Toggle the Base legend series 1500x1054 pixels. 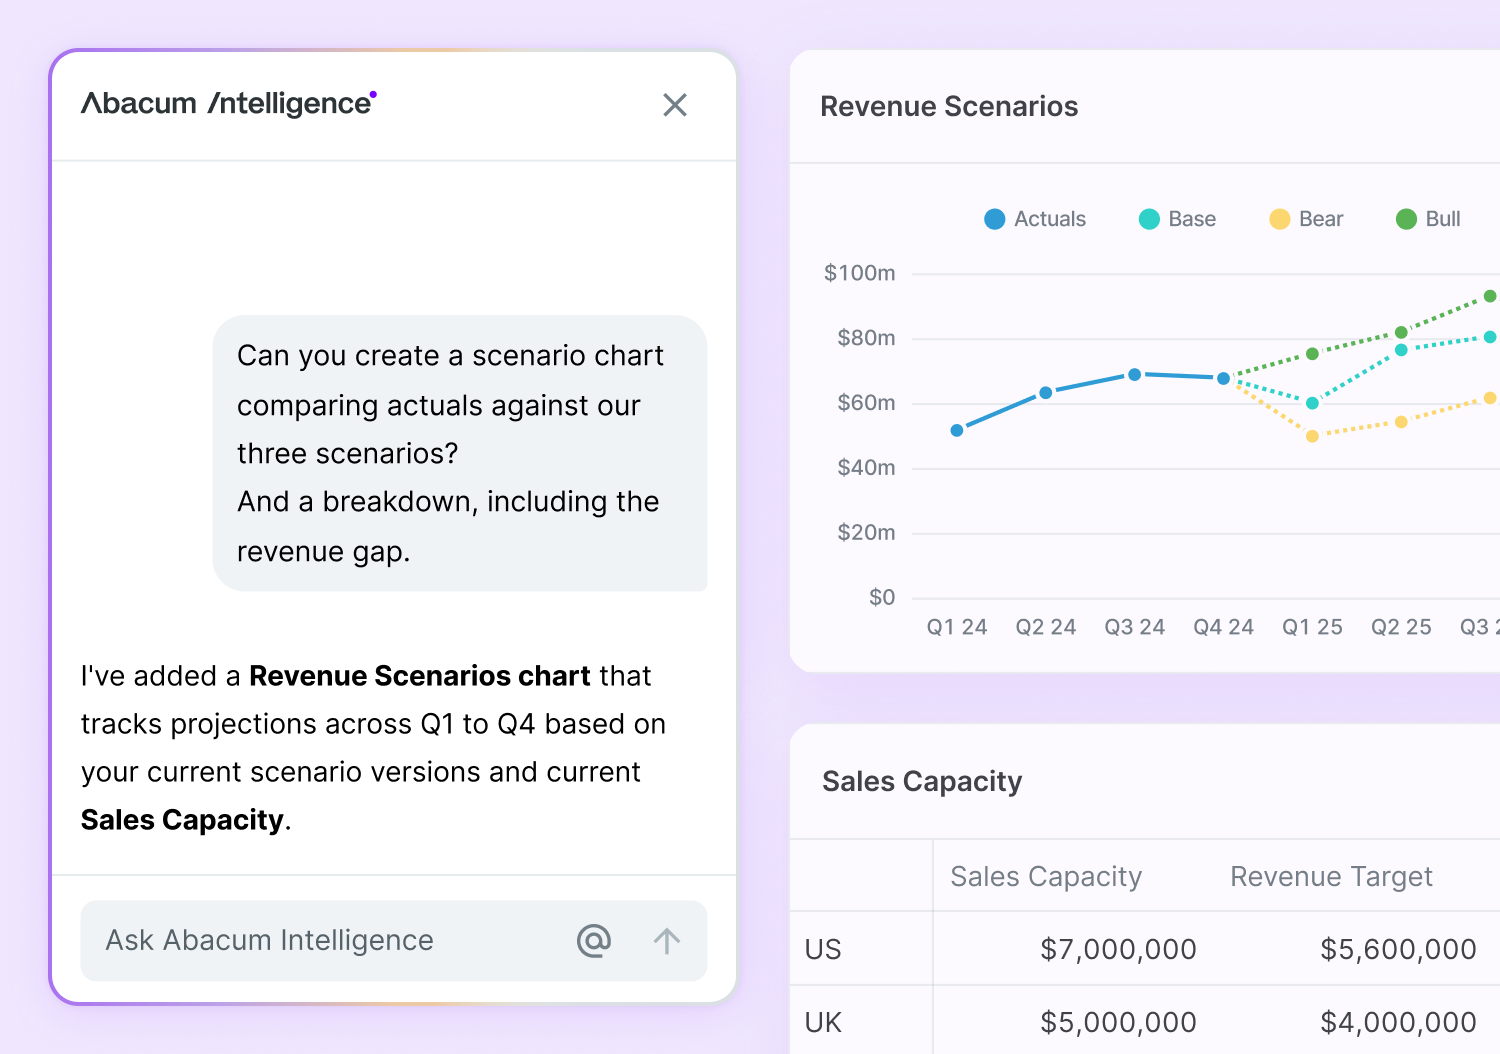click(x=1177, y=219)
